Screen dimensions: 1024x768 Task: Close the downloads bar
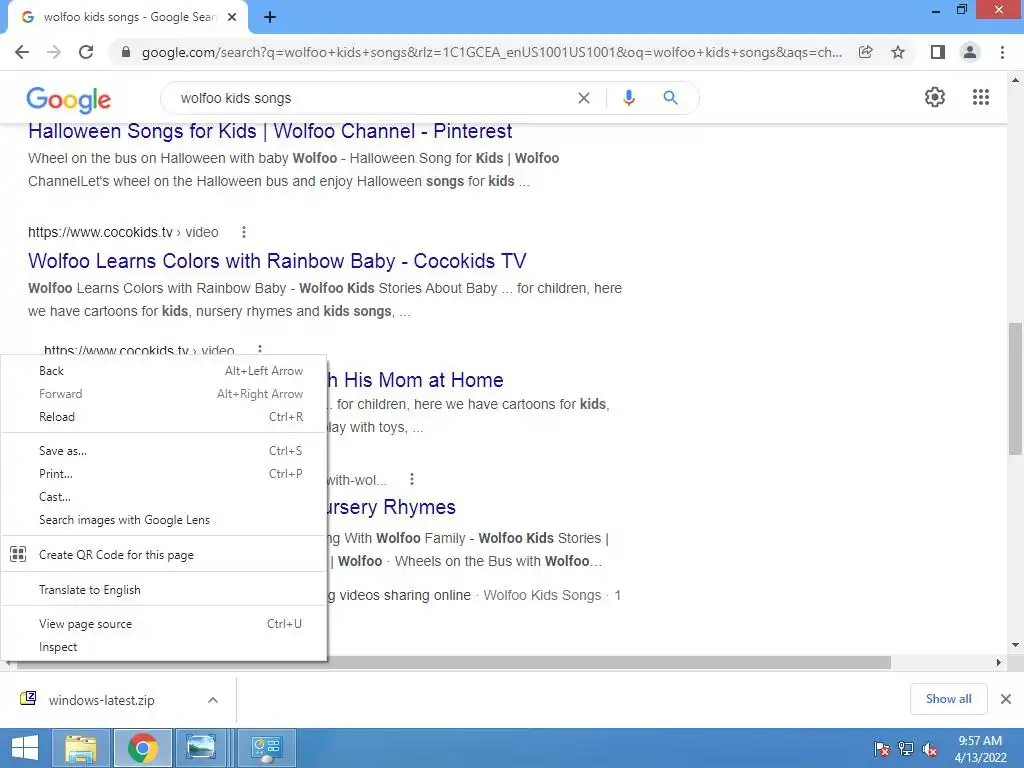tap(1006, 699)
